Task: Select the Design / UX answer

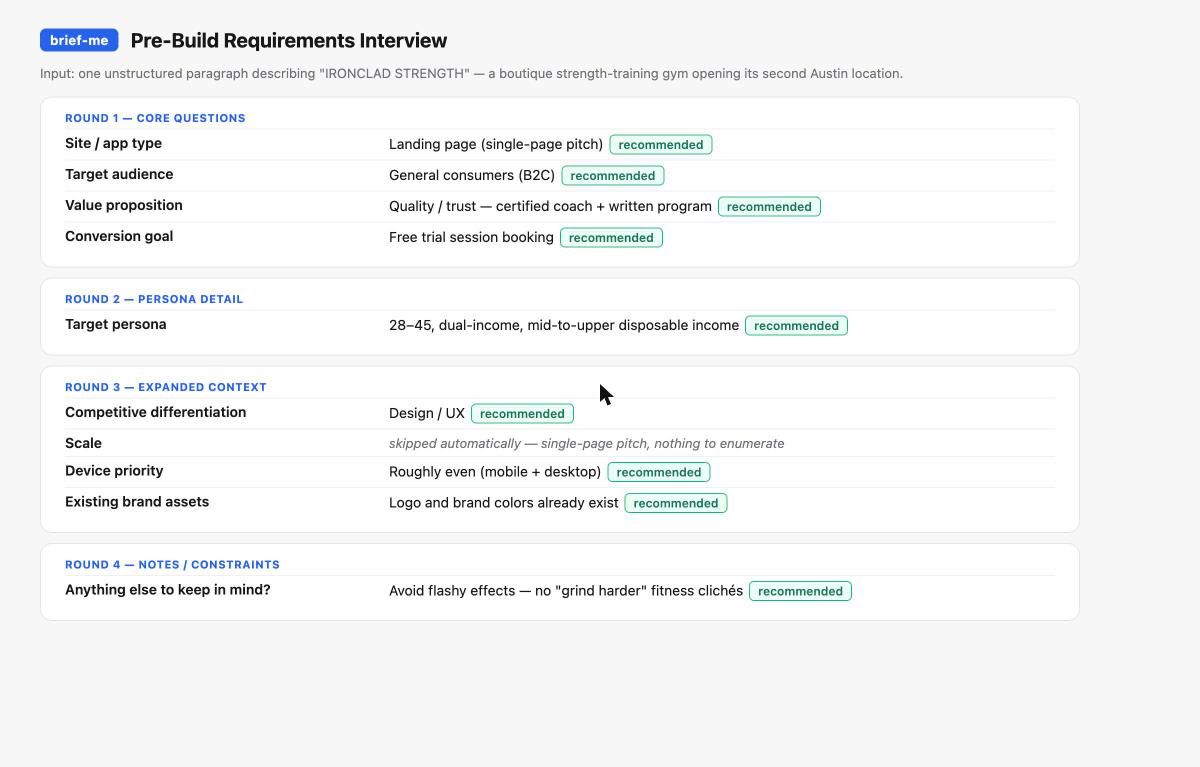Action: [x=427, y=413]
